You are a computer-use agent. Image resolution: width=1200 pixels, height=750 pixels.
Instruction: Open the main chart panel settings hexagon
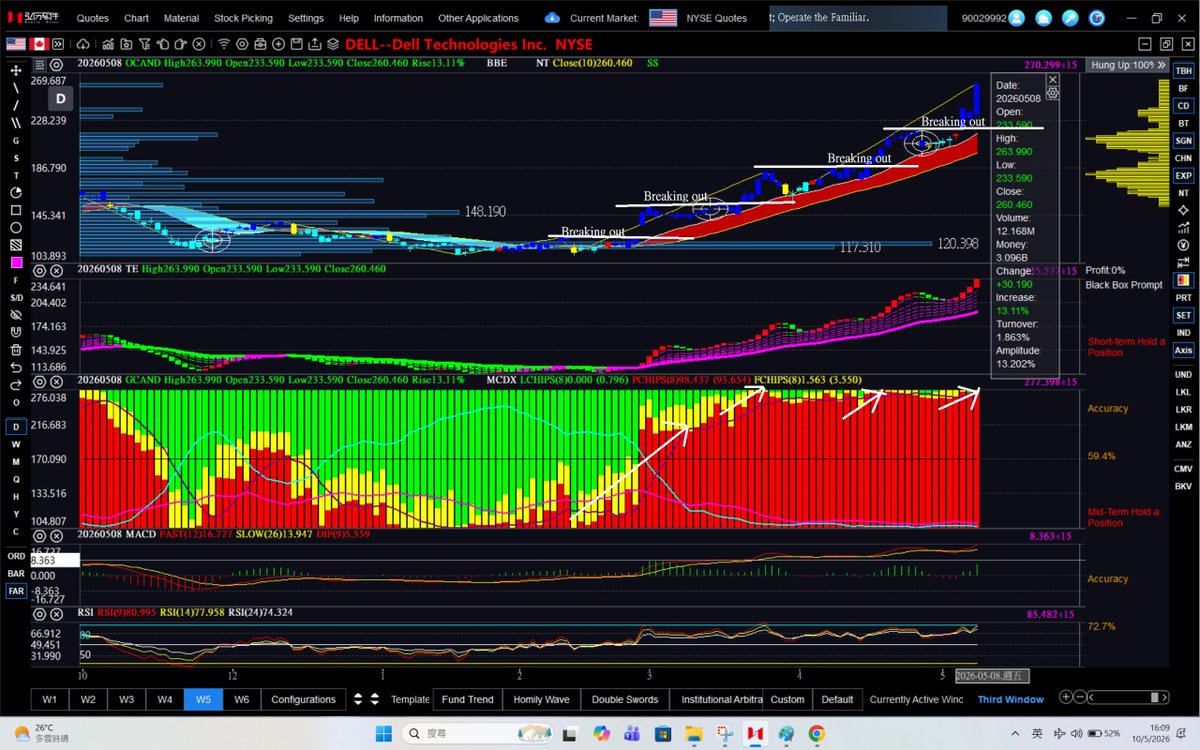[57, 63]
